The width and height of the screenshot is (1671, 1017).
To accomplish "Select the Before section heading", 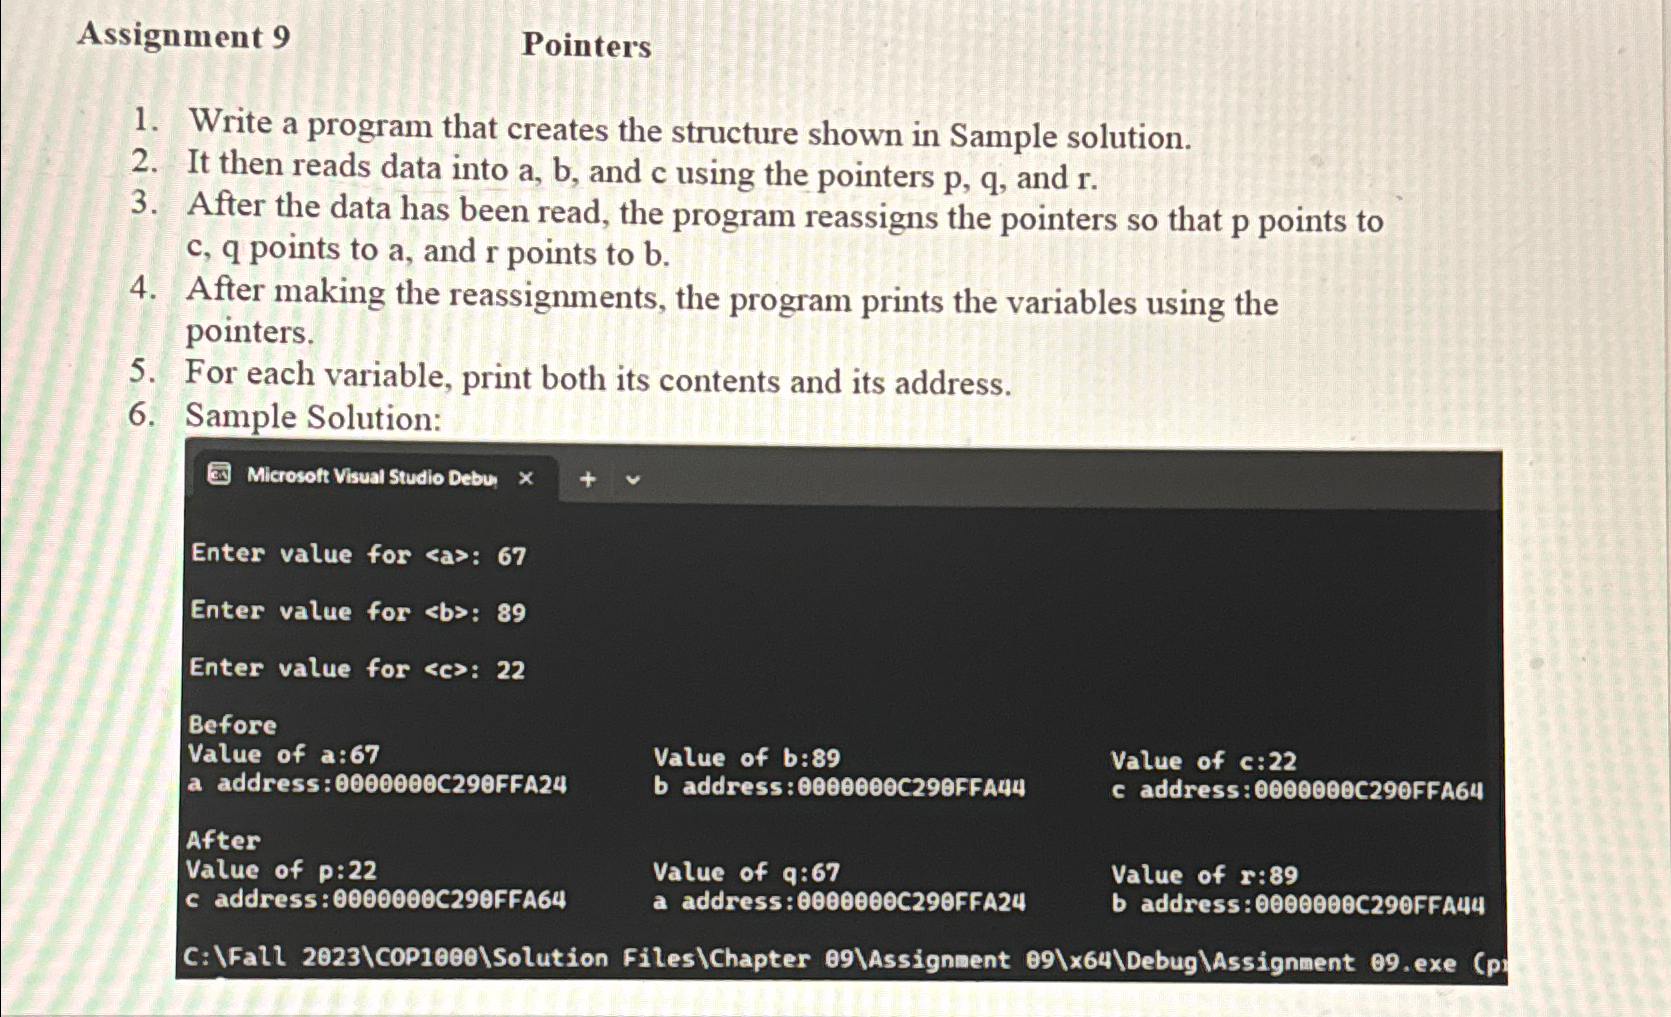I will pos(231,726).
